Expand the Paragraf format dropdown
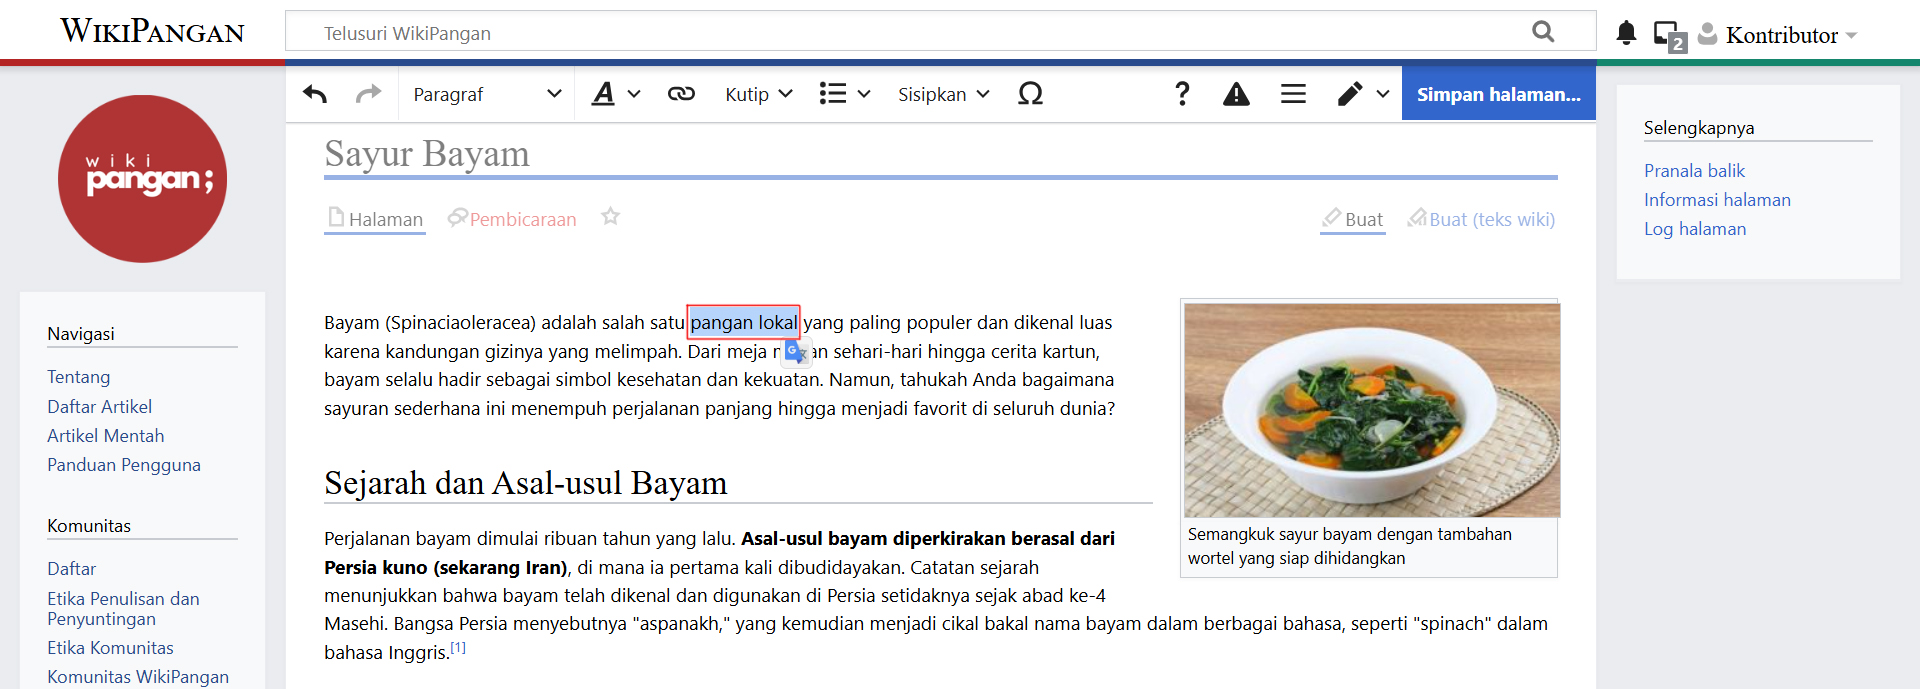The image size is (1920, 689). pyautogui.click(x=487, y=94)
